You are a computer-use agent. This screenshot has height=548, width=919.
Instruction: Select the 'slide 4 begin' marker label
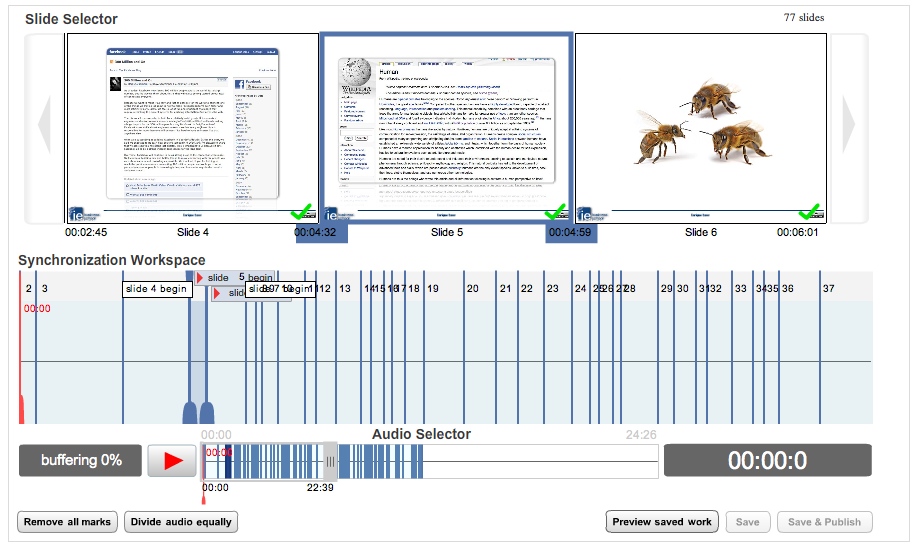[x=156, y=289]
